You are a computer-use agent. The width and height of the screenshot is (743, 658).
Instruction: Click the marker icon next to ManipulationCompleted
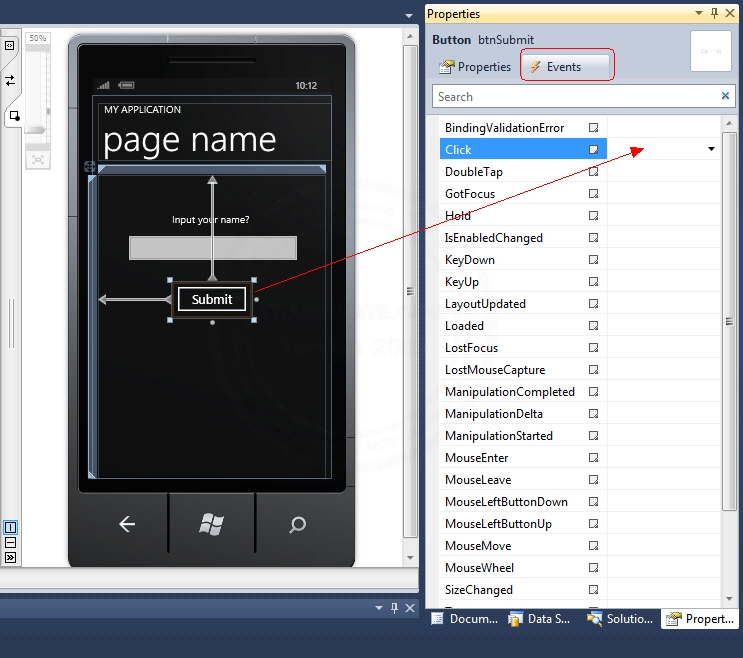click(593, 392)
